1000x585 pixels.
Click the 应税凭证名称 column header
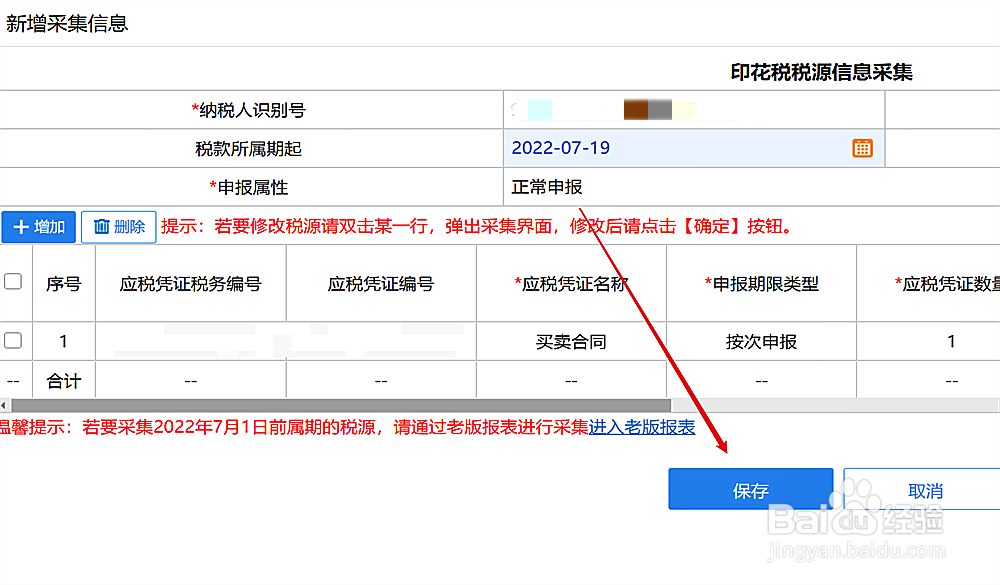pos(571,283)
